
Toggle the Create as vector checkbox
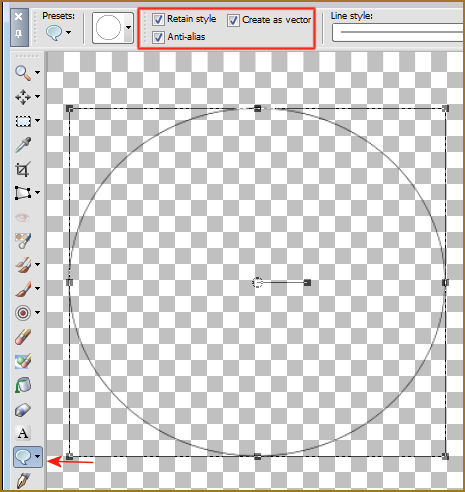pyautogui.click(x=233, y=20)
